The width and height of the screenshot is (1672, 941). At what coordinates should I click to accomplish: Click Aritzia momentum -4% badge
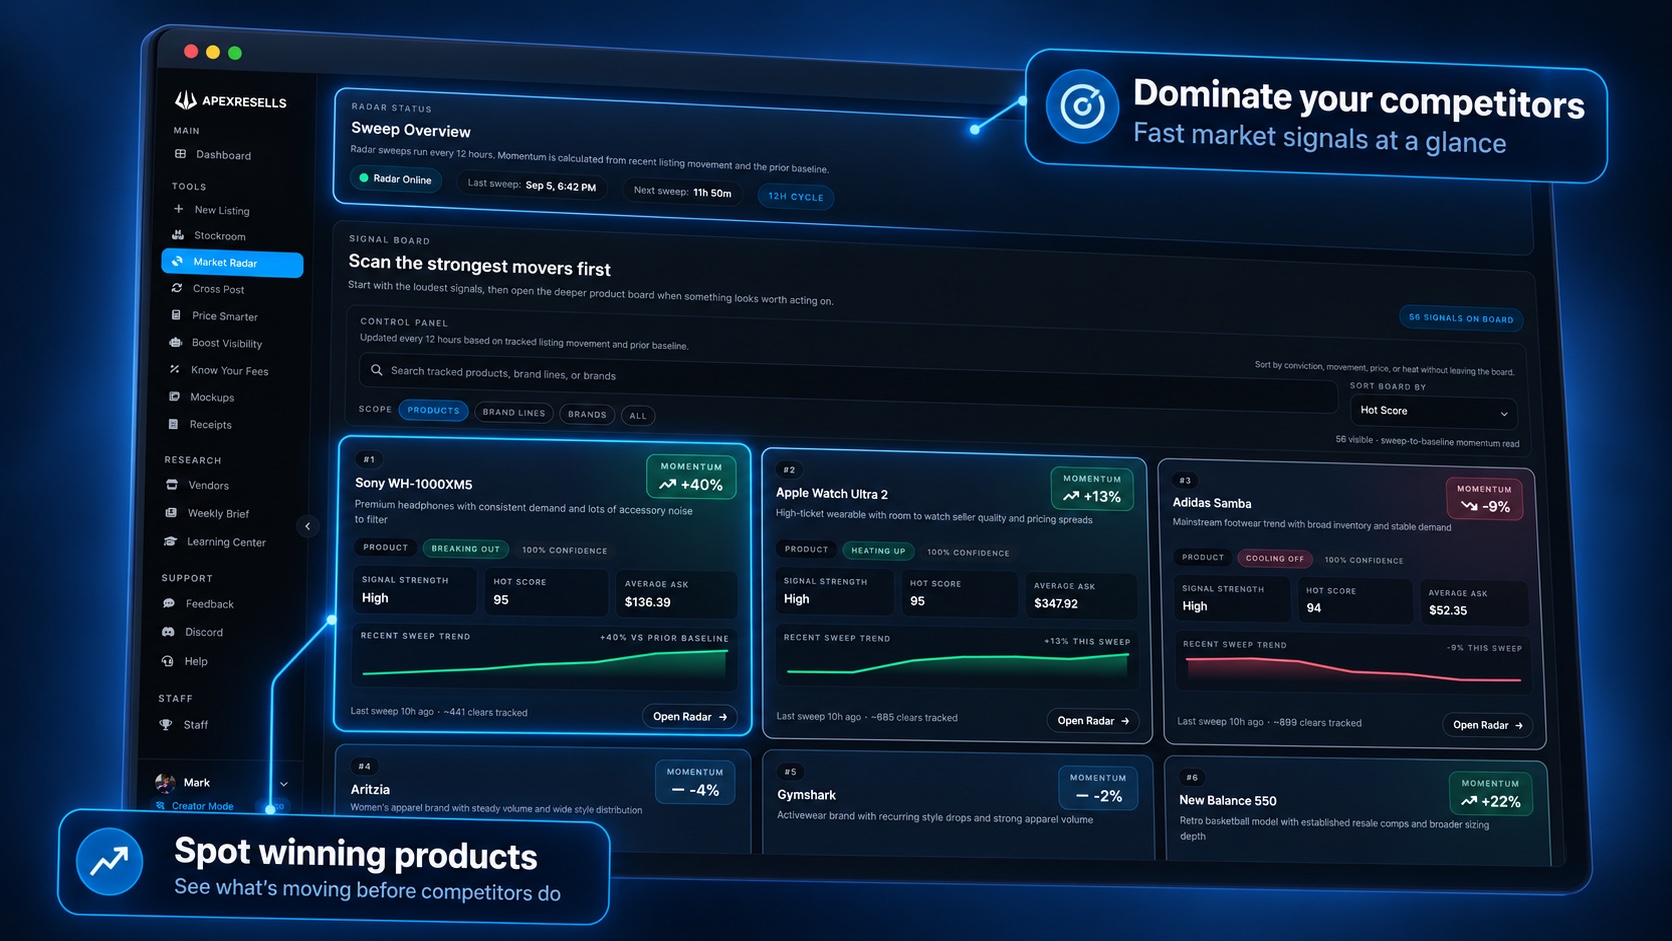coord(695,782)
